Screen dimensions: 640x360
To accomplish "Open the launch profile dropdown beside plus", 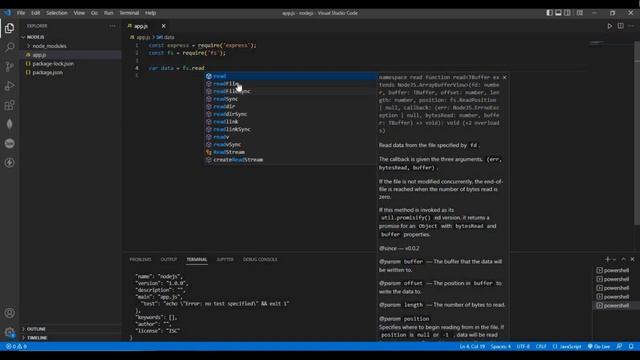I will click(x=614, y=259).
